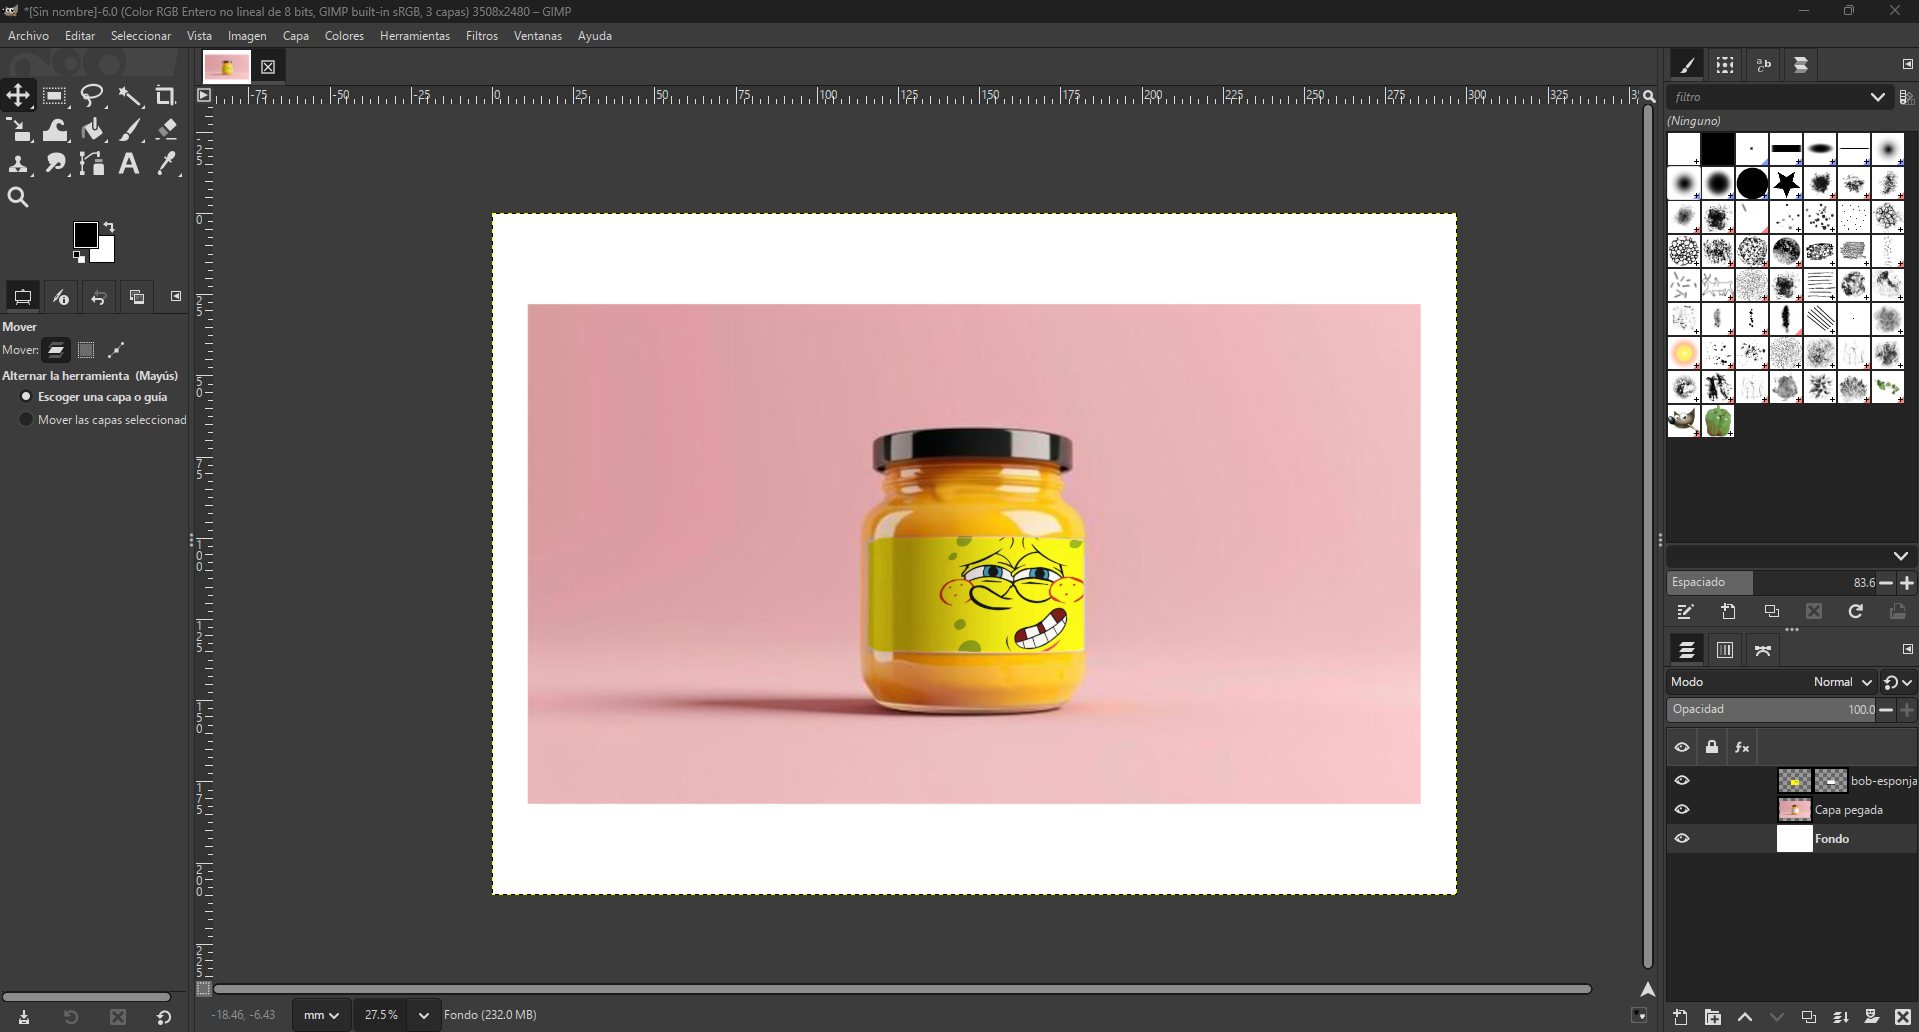Switch to the Eraser tool

(166, 129)
